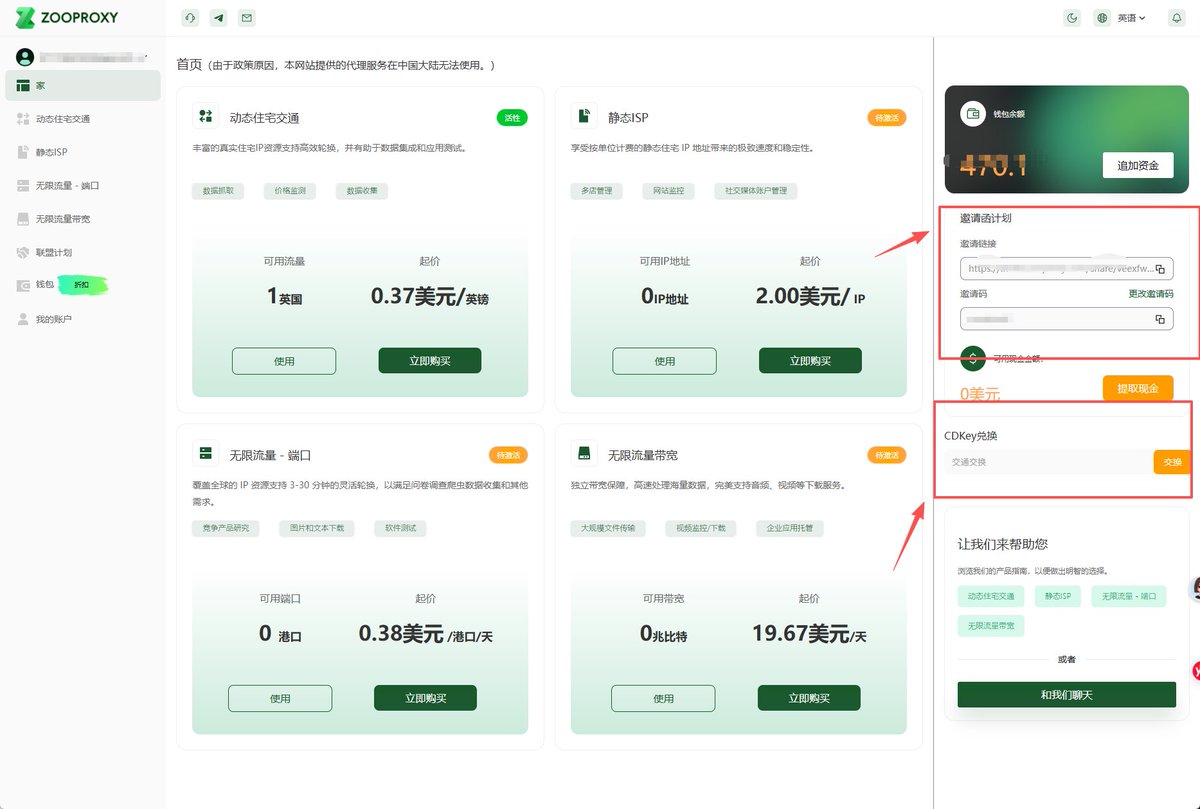Open the 英语 language dropdown
1200x809 pixels.
coord(1131,17)
